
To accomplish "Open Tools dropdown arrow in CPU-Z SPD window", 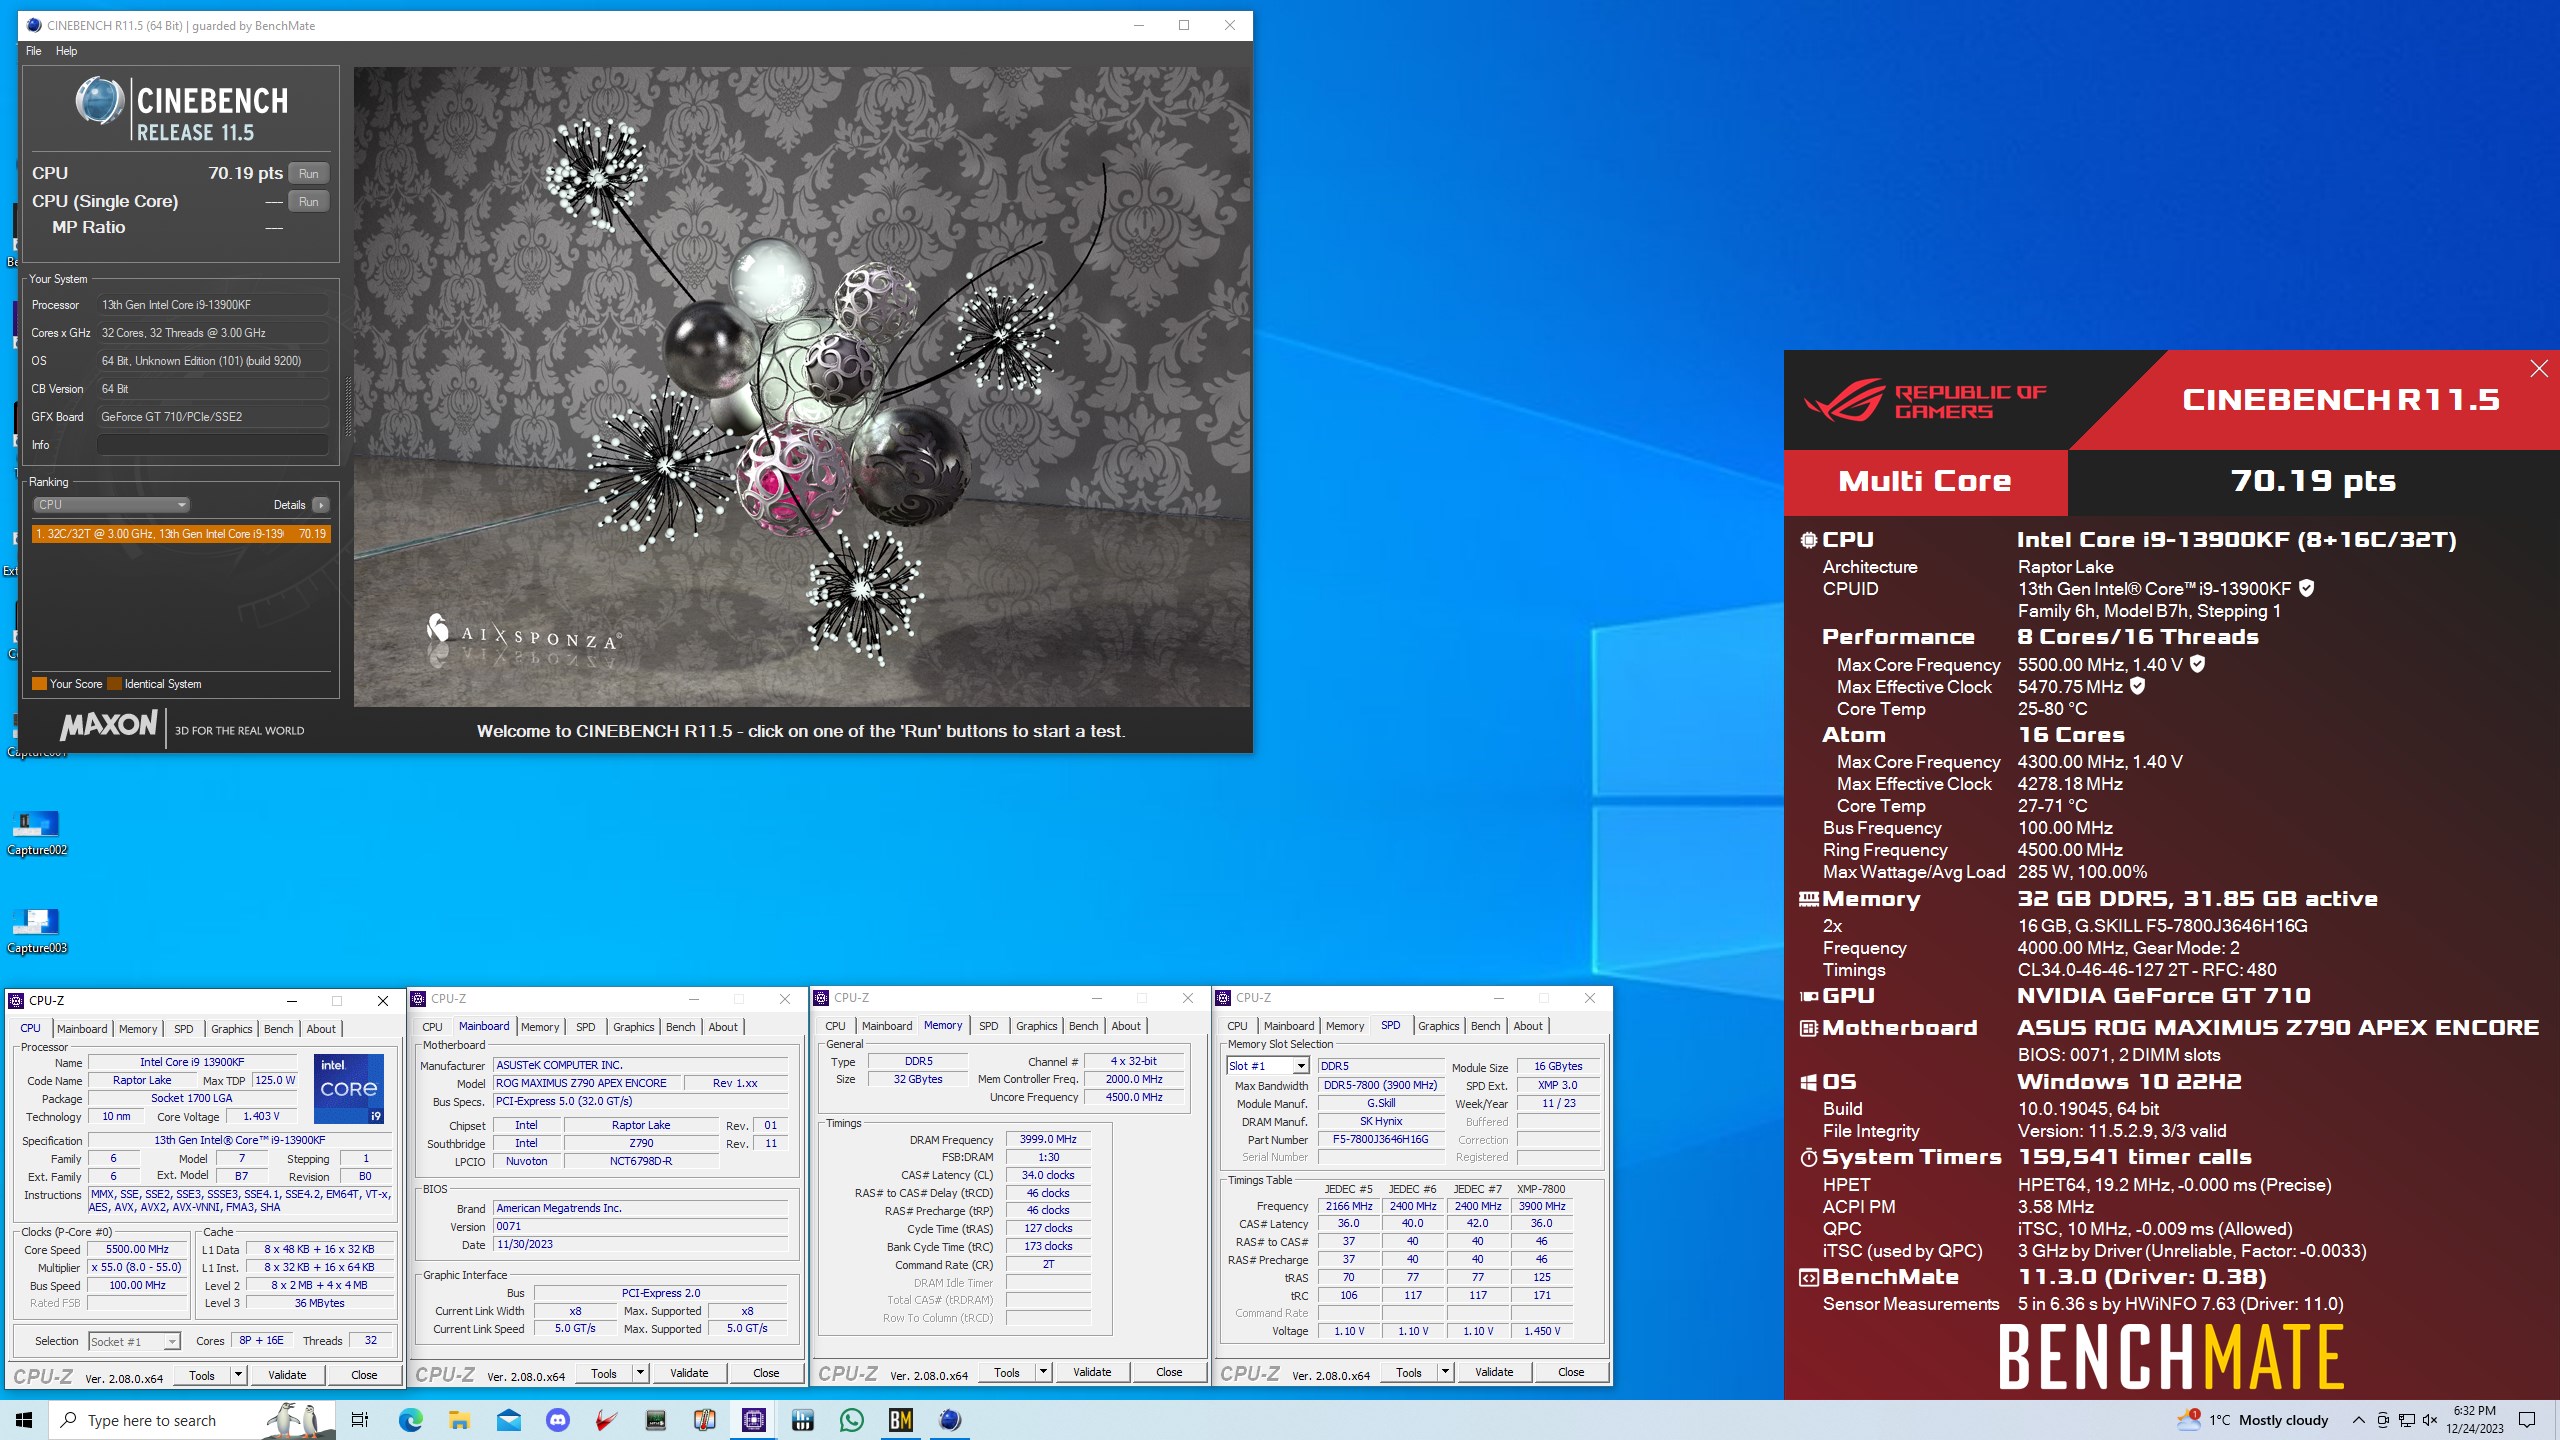I will click(1445, 1372).
